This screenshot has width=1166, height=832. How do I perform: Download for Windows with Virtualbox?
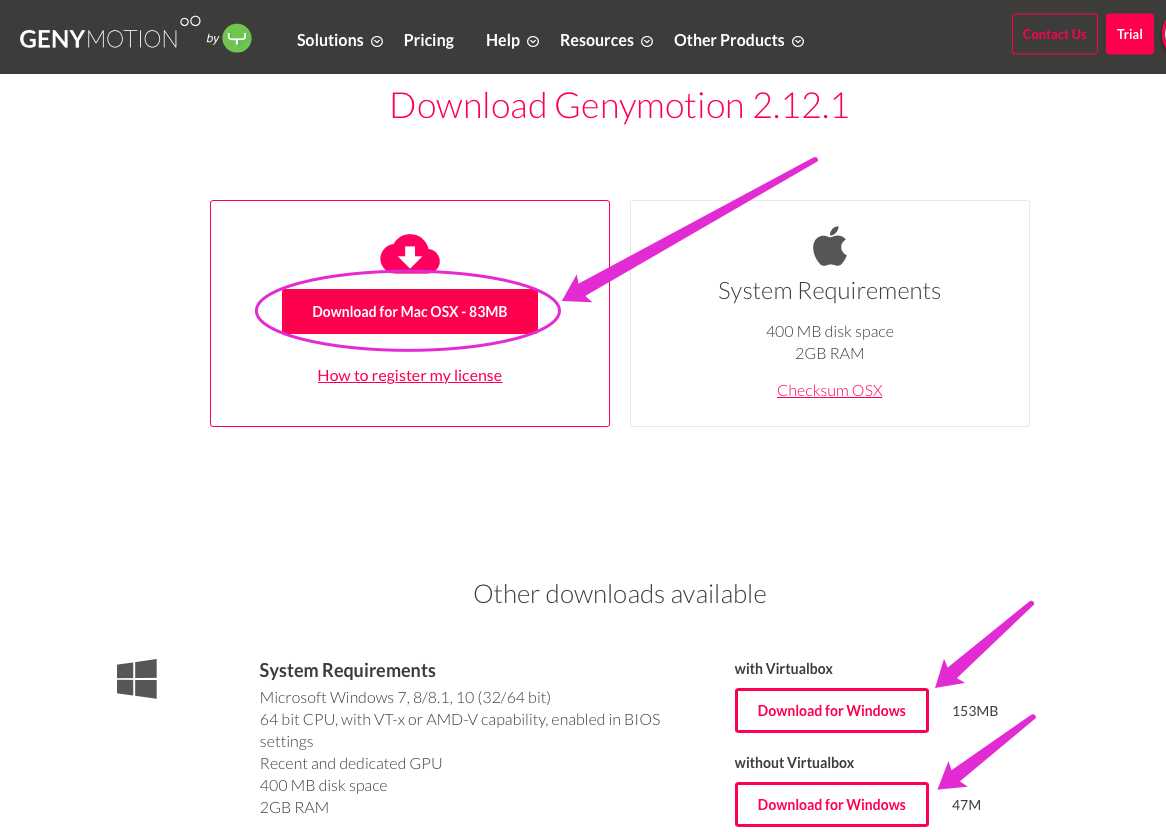[x=831, y=711]
